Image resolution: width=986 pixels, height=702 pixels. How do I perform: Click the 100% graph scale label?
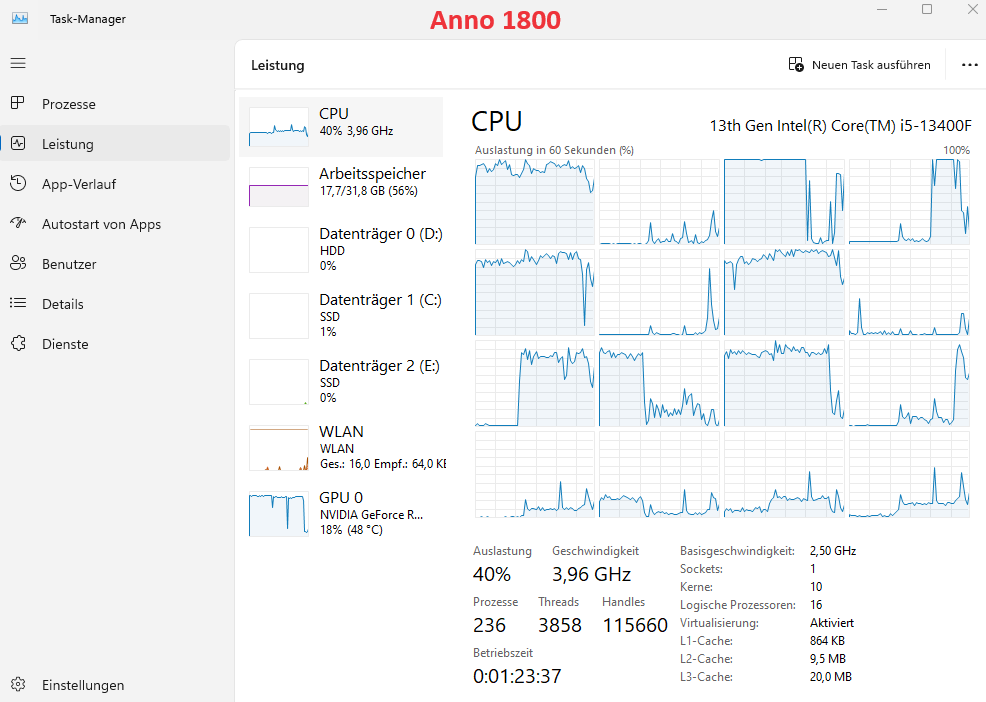point(956,150)
